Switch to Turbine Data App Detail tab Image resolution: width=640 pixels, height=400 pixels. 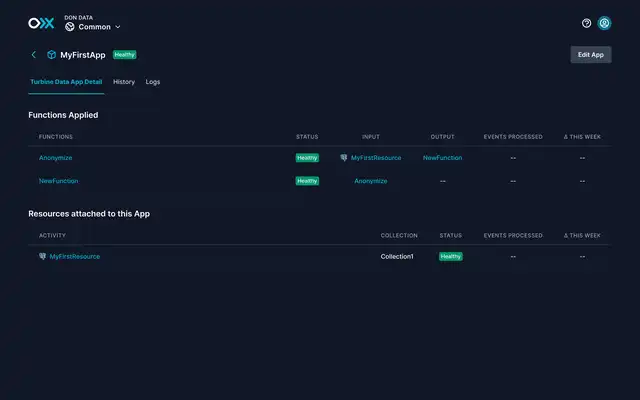(x=66, y=82)
